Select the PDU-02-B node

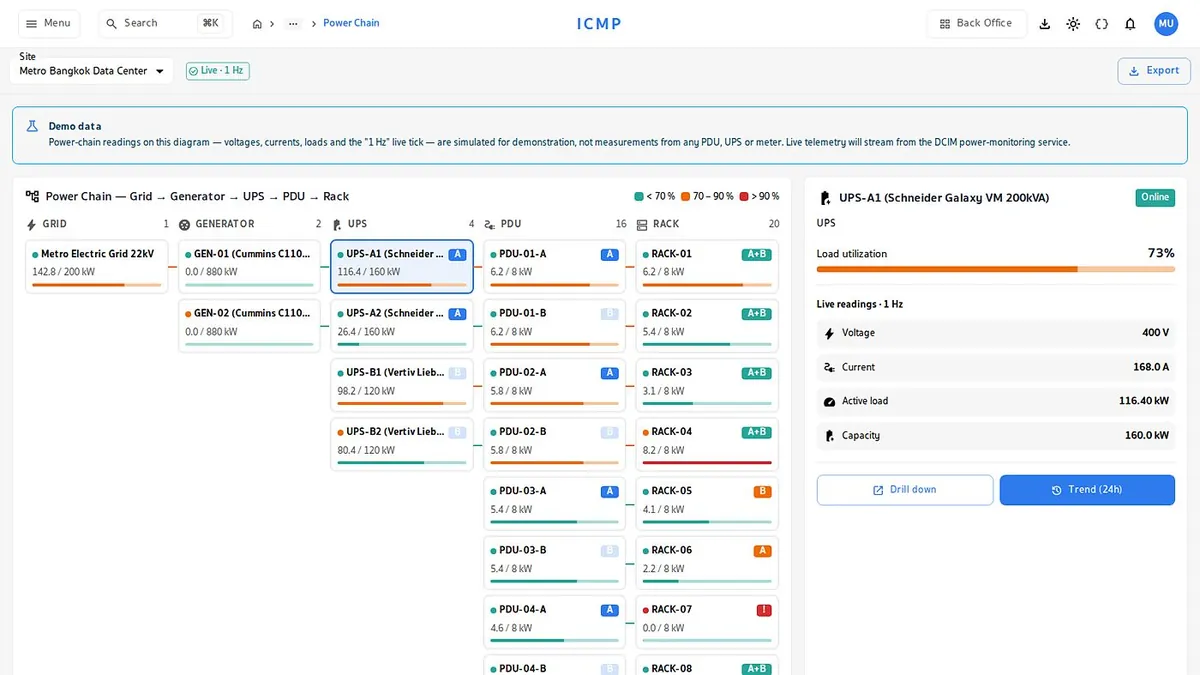click(x=554, y=444)
